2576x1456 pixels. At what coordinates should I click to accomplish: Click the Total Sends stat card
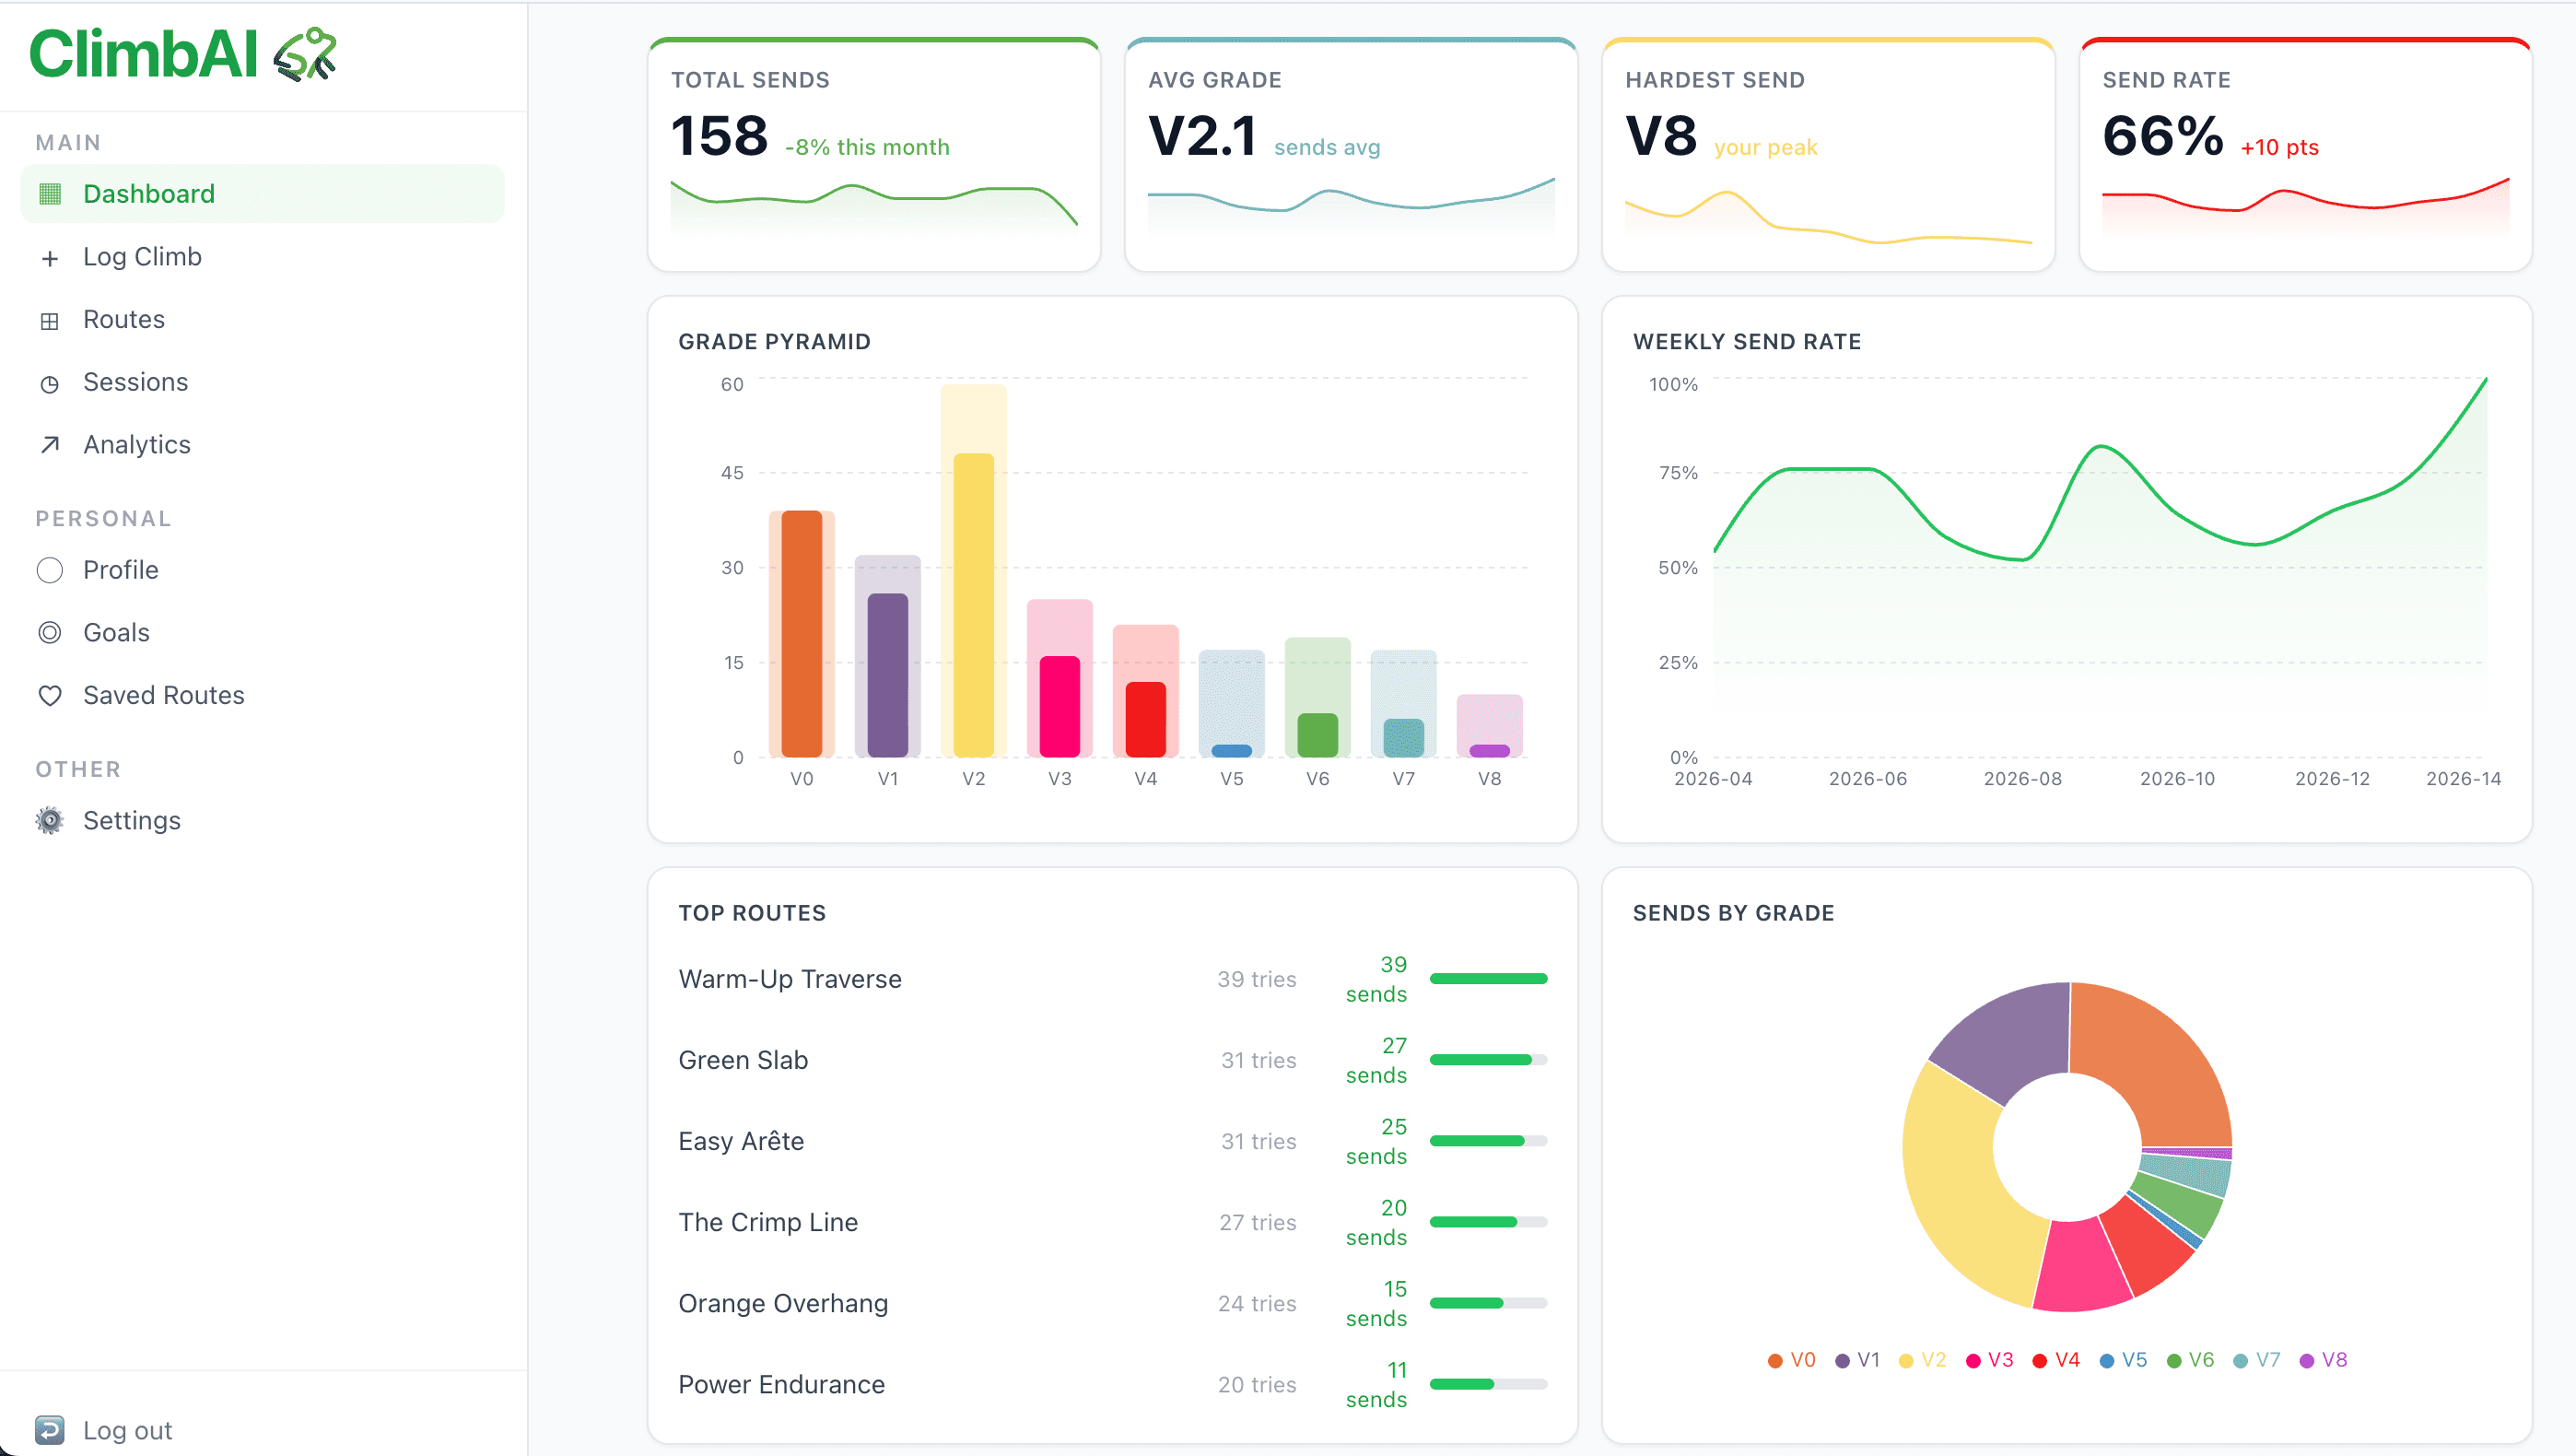coord(873,155)
